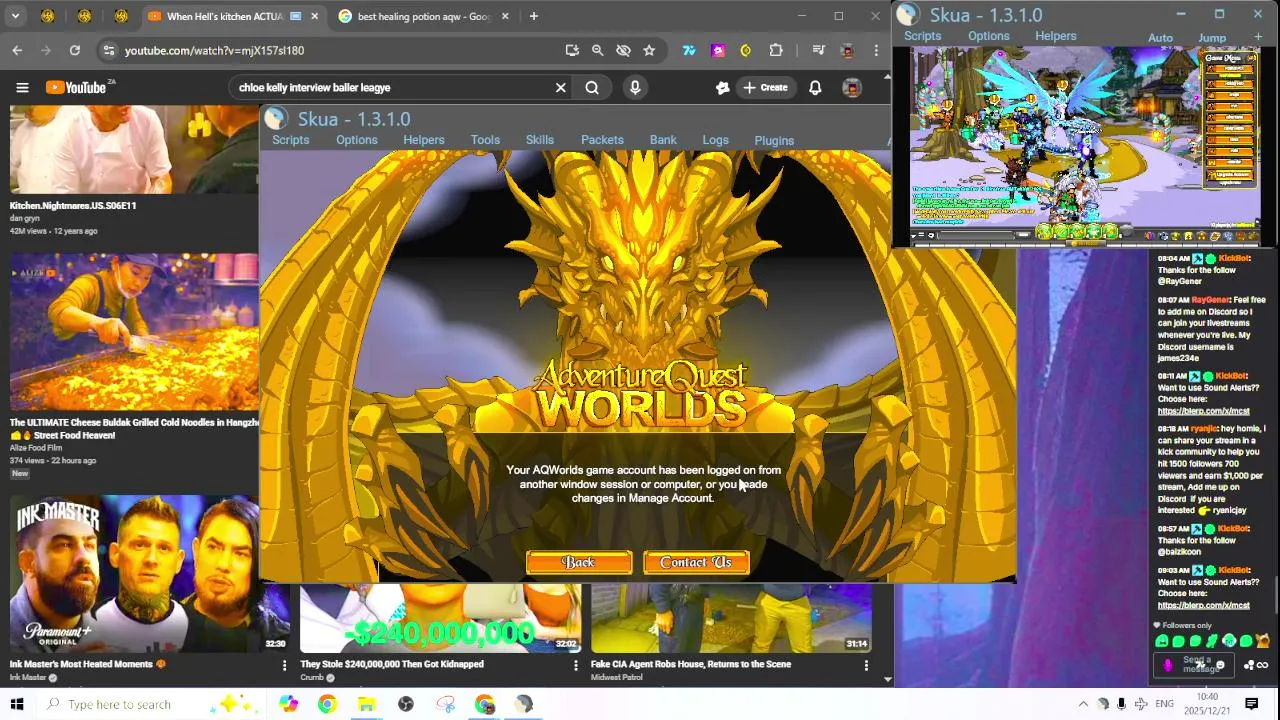Screen dimensions: 1280x720
Task: Open the Plugins menu in Skua
Action: click(x=774, y=141)
